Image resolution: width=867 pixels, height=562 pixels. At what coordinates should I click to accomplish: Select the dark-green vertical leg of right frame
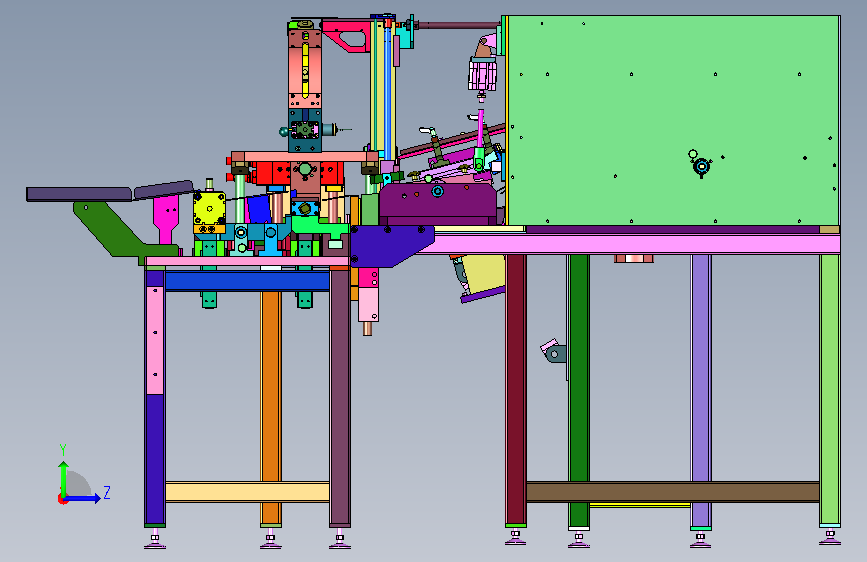pyautogui.click(x=578, y=390)
